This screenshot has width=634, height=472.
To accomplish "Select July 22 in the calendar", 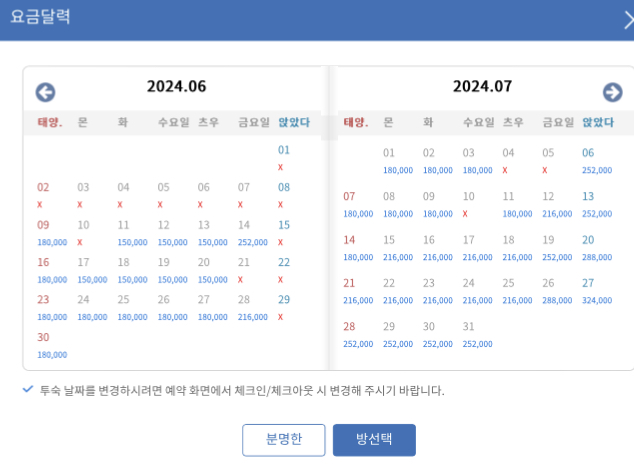I will [398, 291].
